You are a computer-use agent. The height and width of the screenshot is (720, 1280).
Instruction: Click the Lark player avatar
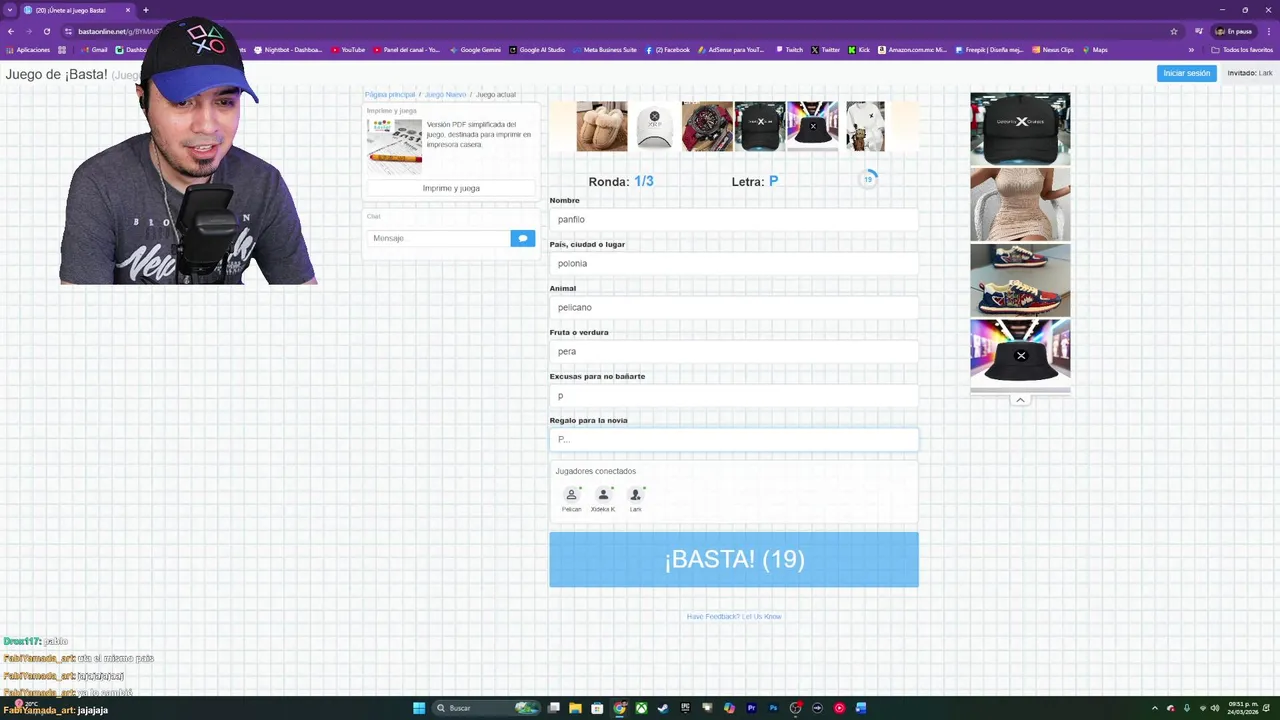point(635,494)
